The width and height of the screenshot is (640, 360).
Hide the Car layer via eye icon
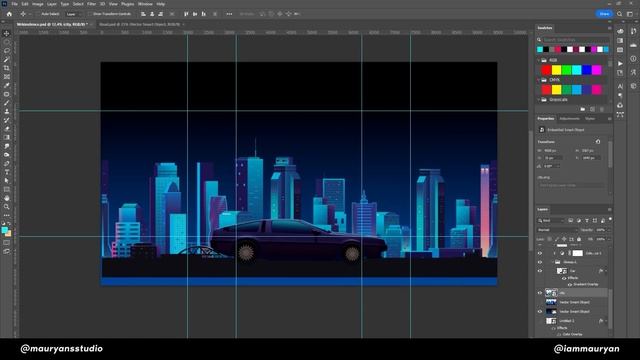click(540, 271)
